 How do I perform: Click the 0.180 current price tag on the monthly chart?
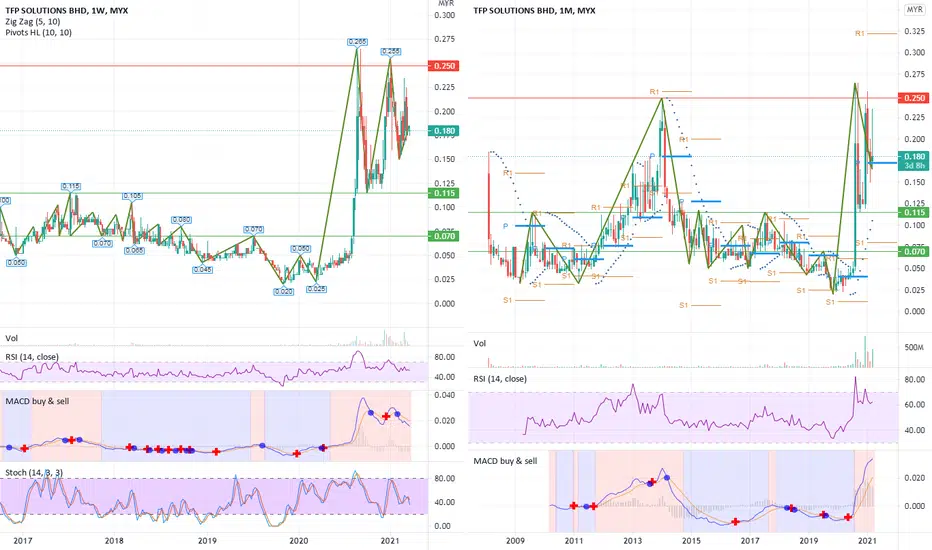pyautogui.click(x=914, y=156)
